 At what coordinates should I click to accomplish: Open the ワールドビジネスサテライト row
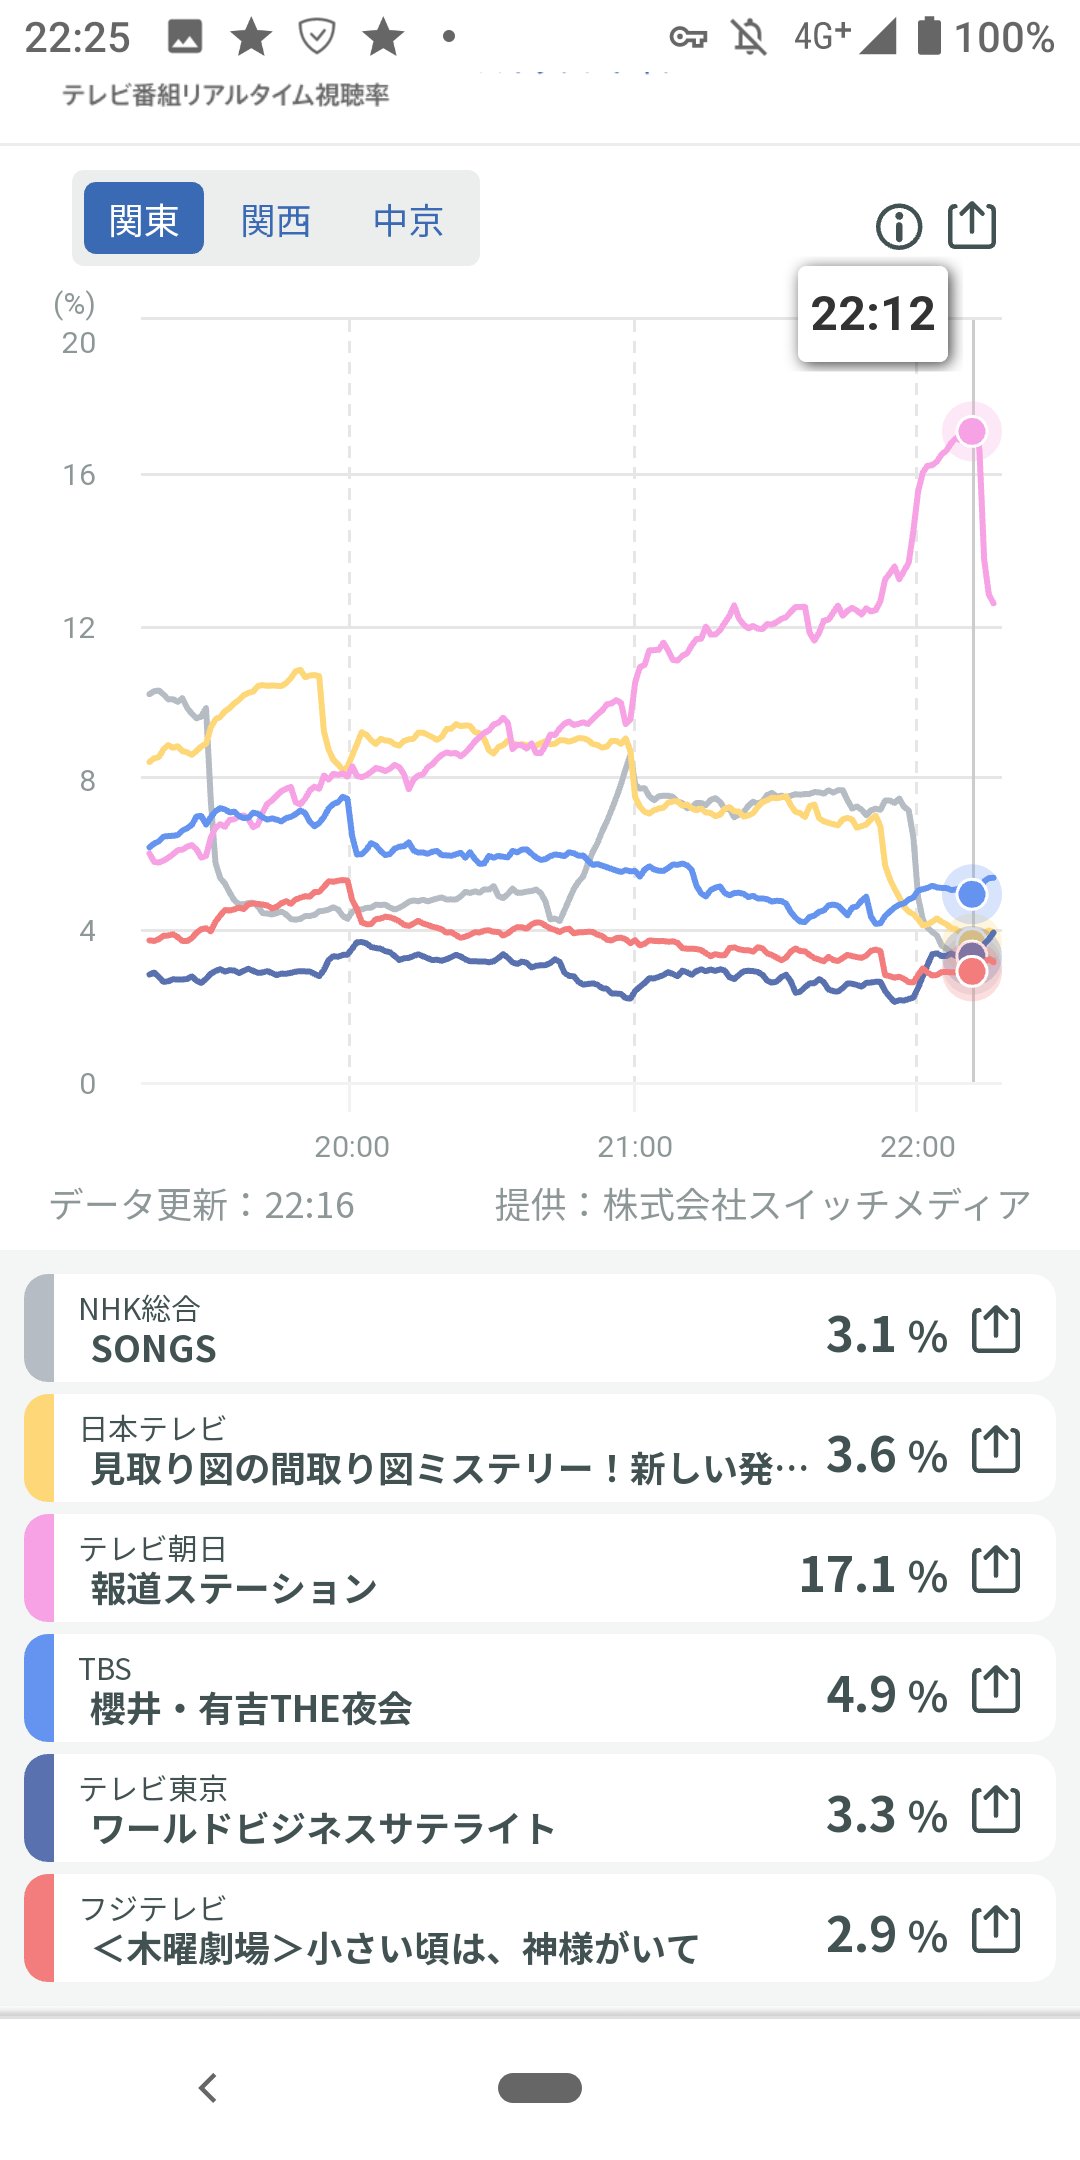[x=450, y=1810]
